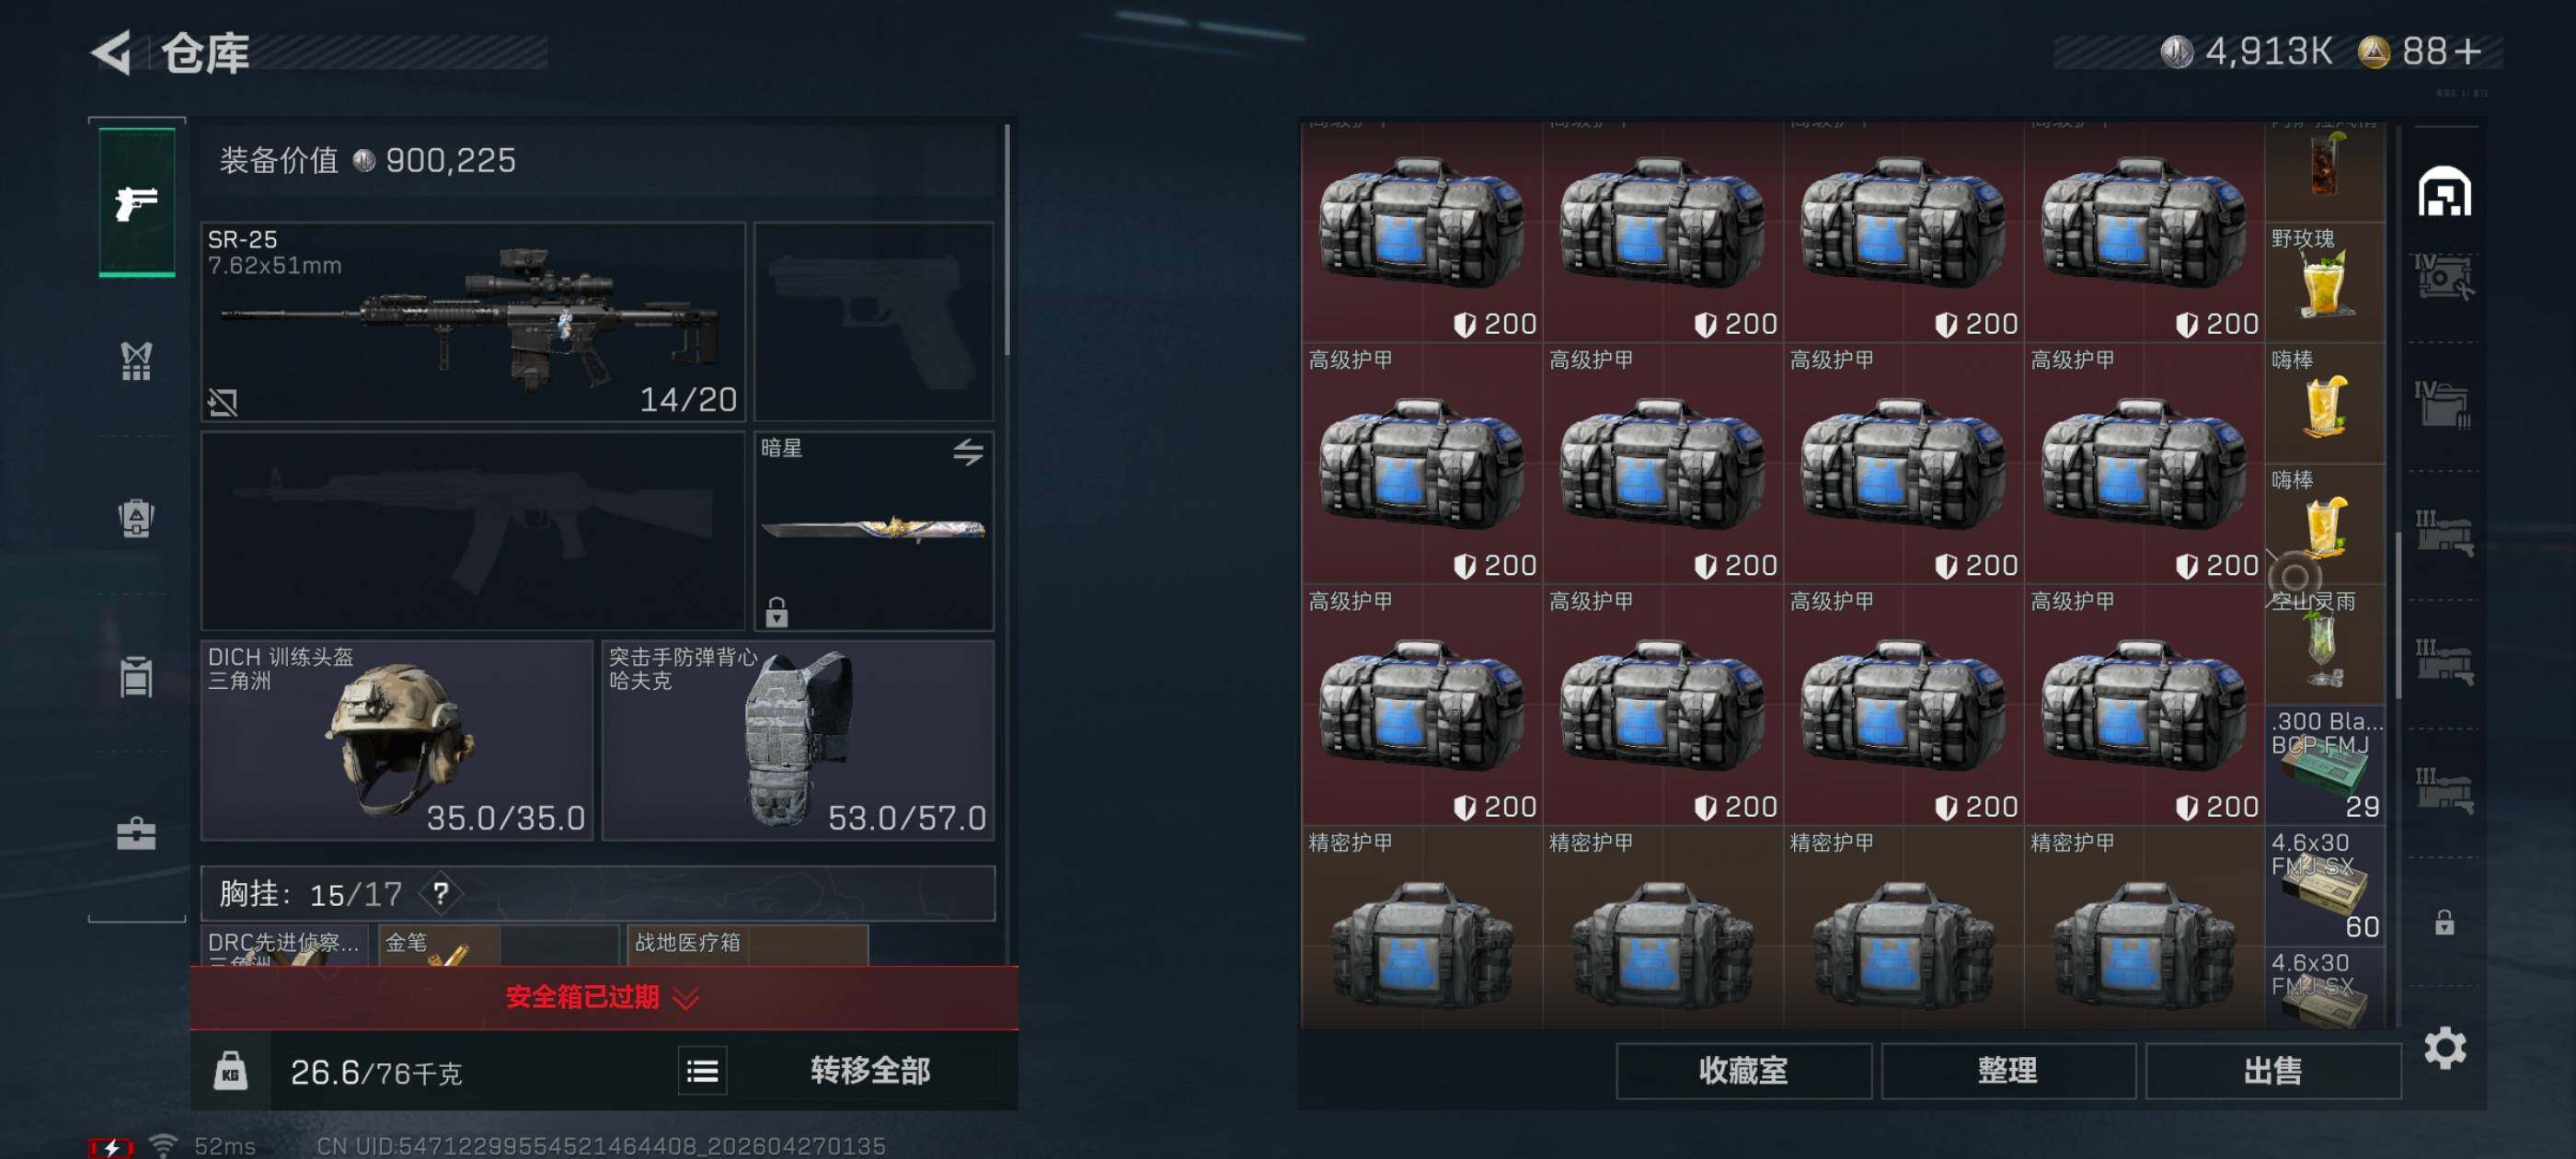2576x1159 pixels.
Task: Toggle the locked storage slot padlock
Action: coord(2444,922)
